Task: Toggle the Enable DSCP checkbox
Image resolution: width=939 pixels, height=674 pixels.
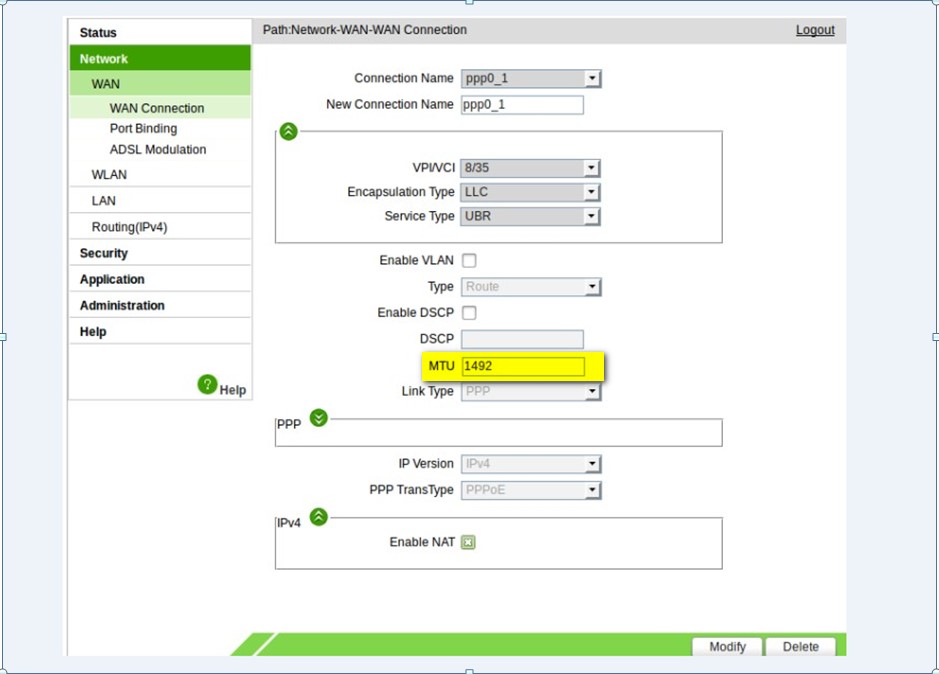Action: [x=469, y=313]
